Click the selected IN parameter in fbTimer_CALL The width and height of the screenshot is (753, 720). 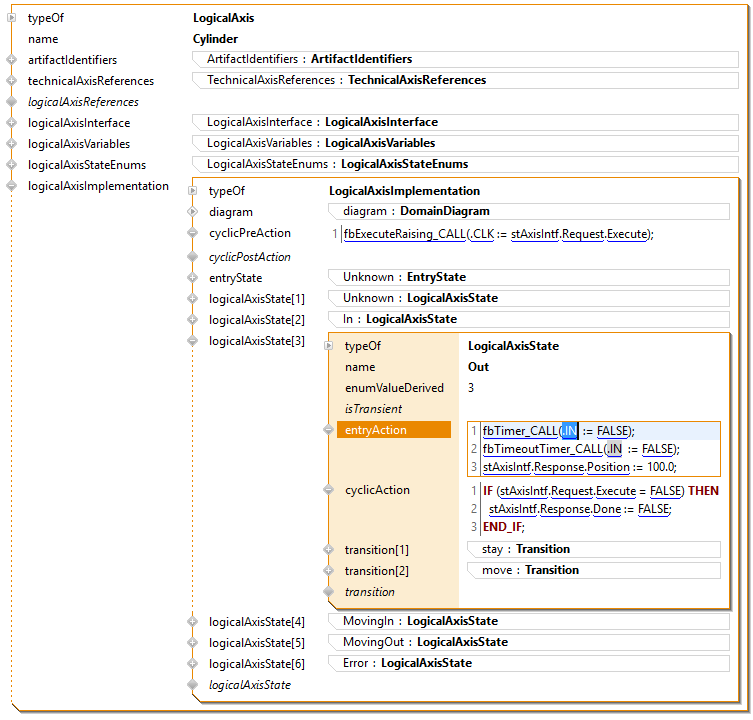click(x=569, y=431)
